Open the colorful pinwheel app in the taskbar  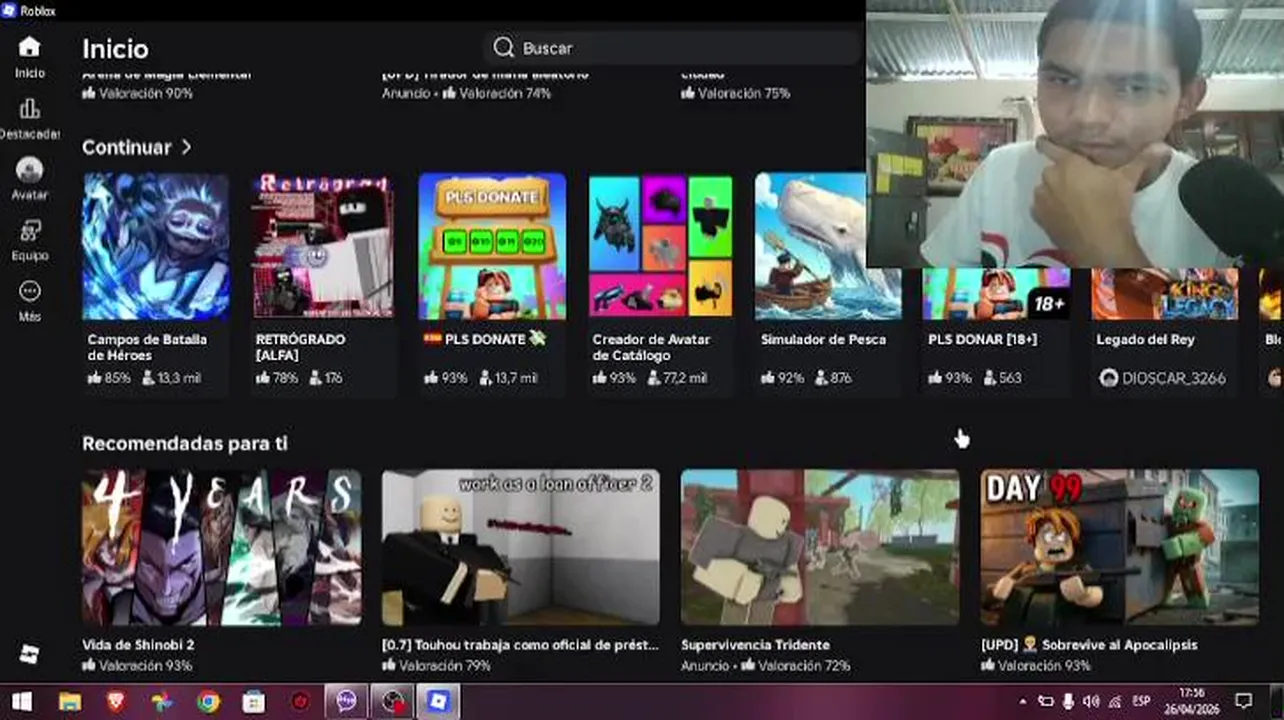(x=161, y=702)
